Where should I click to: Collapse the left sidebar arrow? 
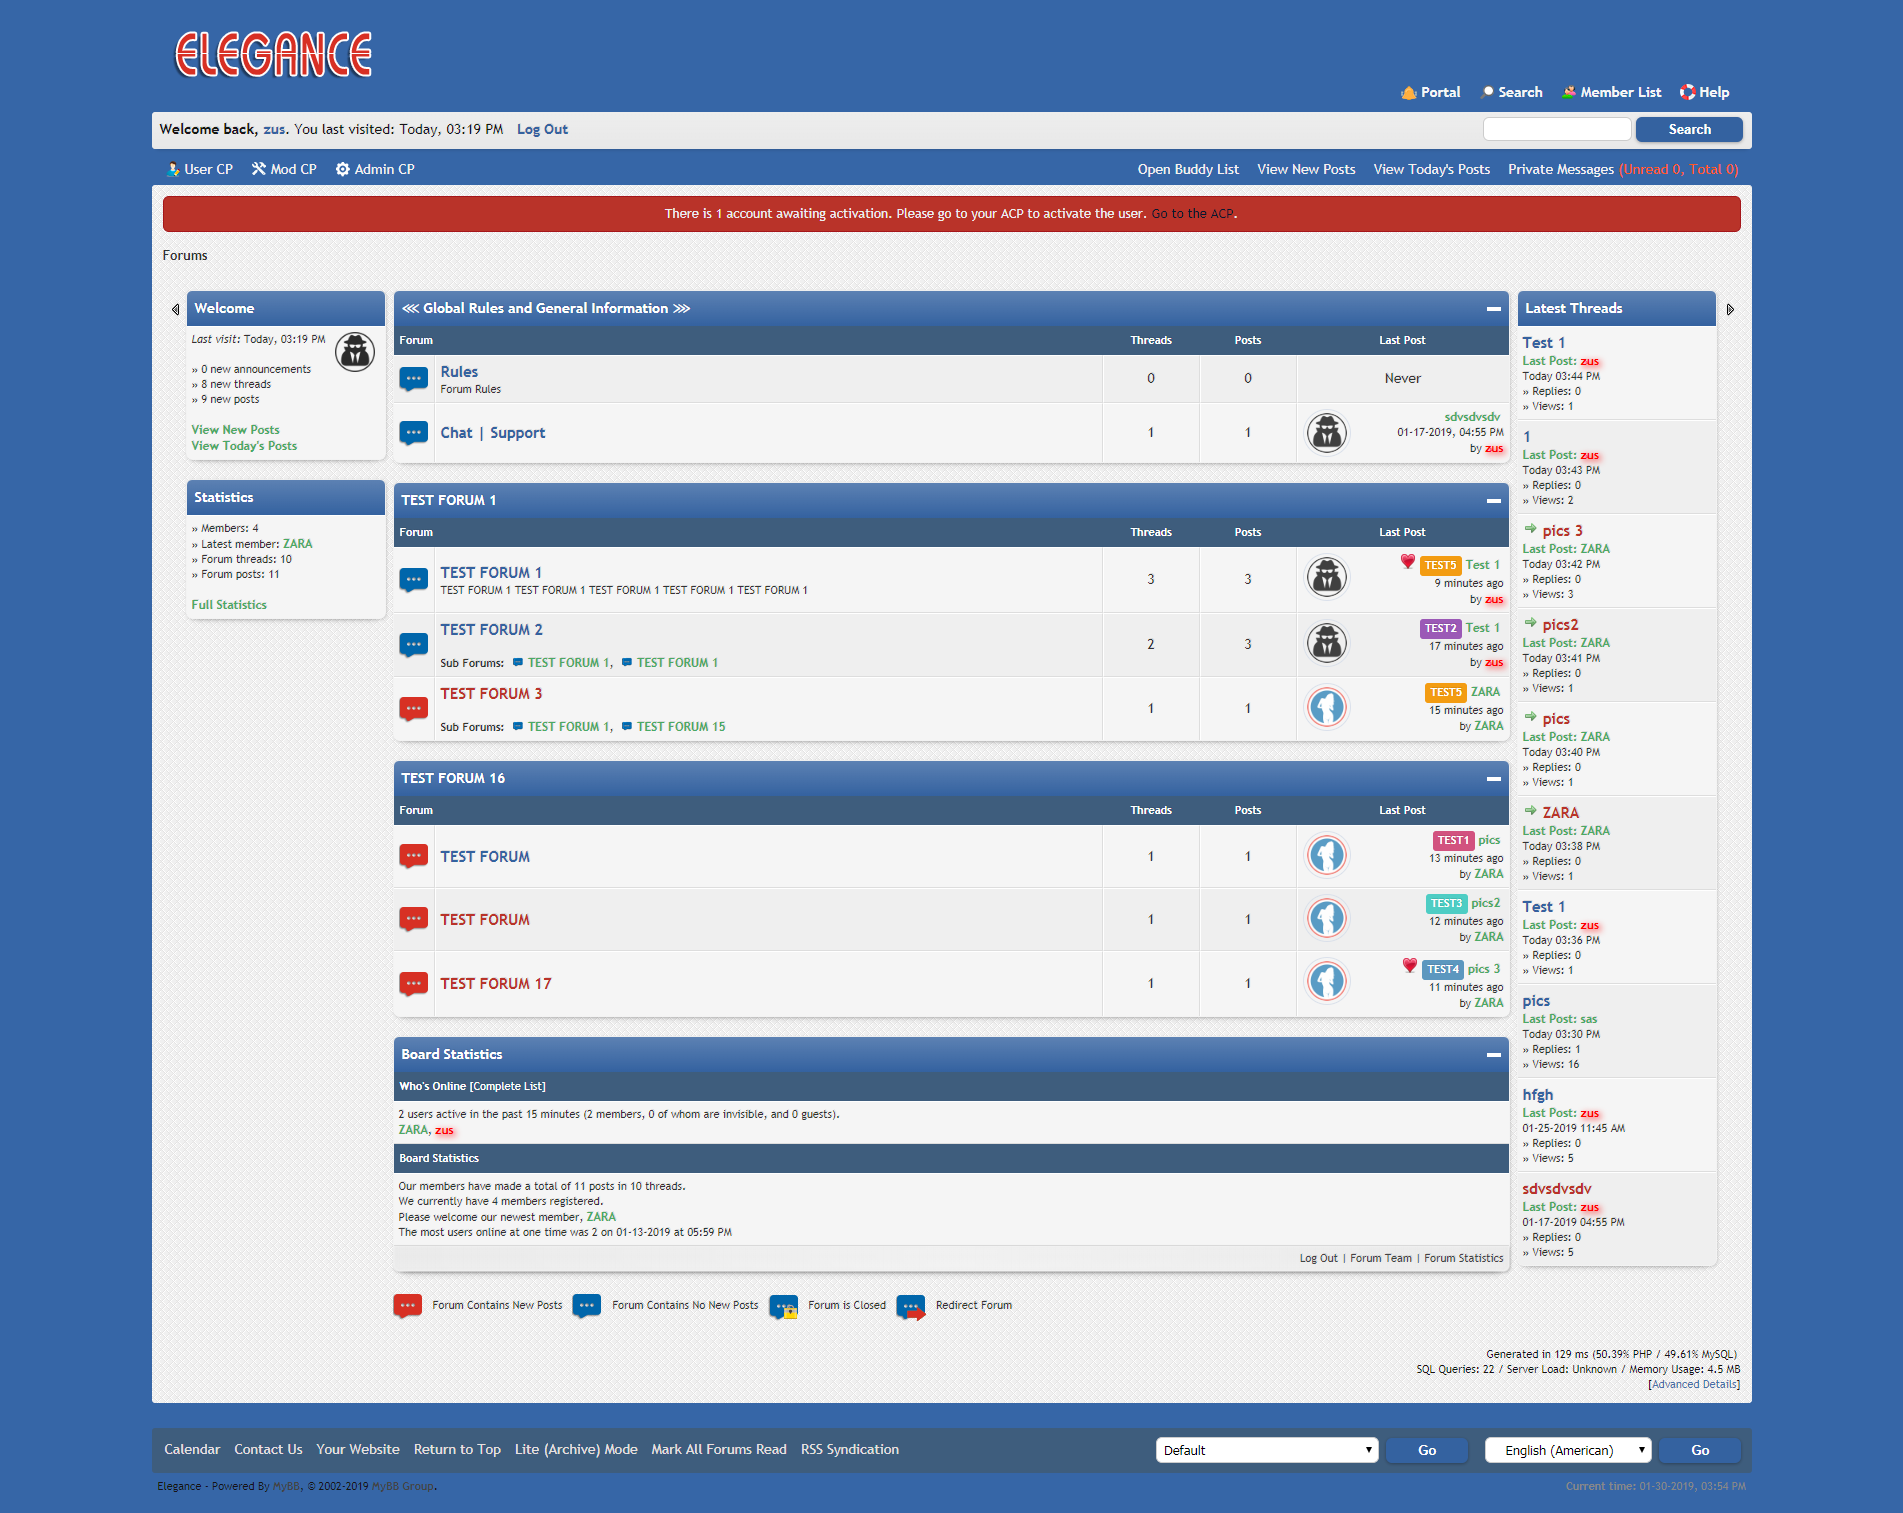coord(175,309)
